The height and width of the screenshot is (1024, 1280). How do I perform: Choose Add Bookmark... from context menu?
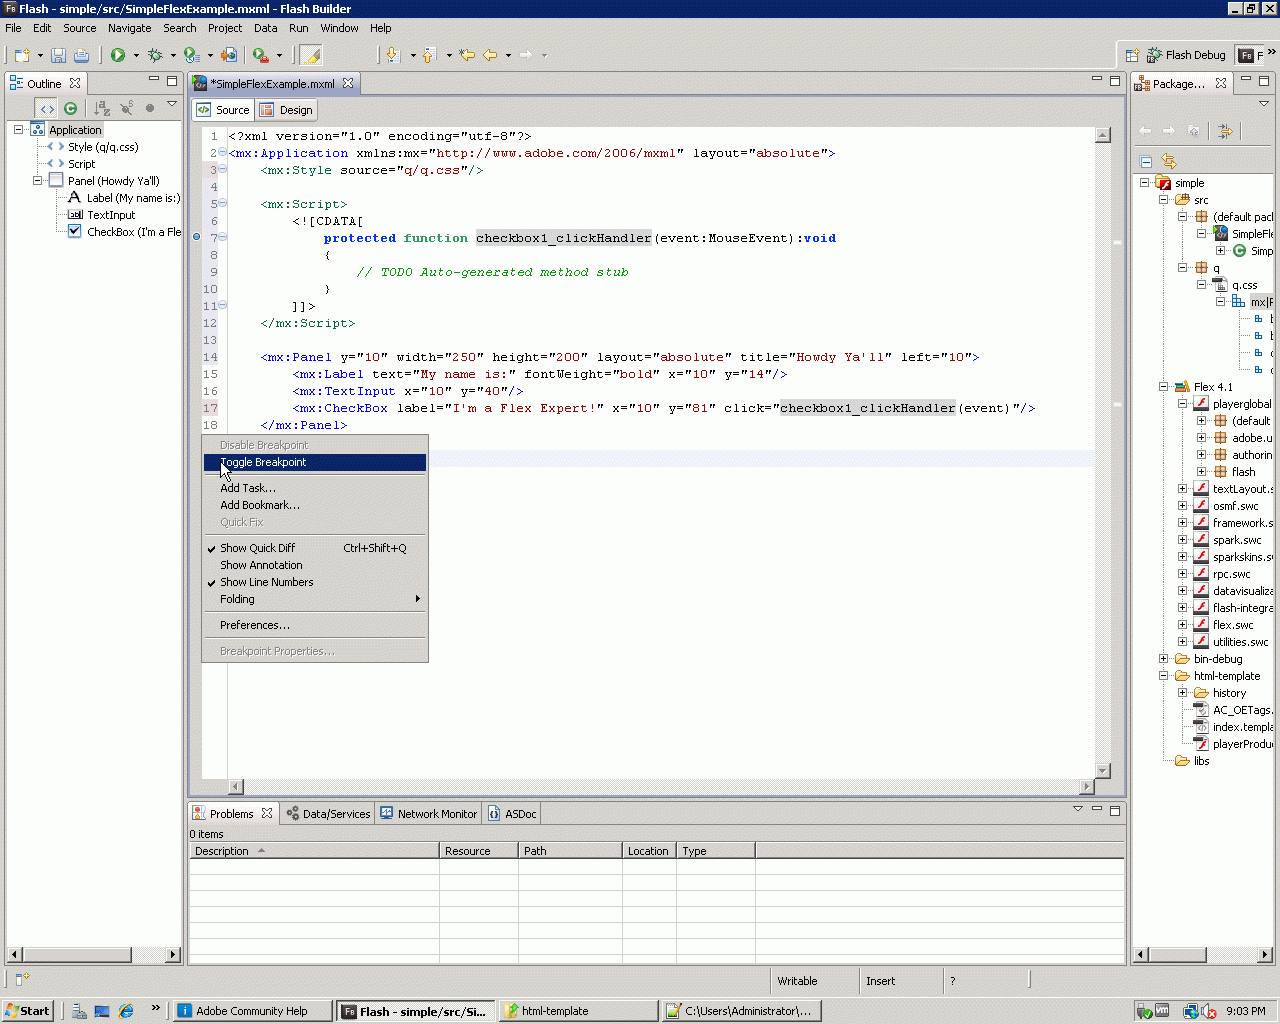click(315, 505)
